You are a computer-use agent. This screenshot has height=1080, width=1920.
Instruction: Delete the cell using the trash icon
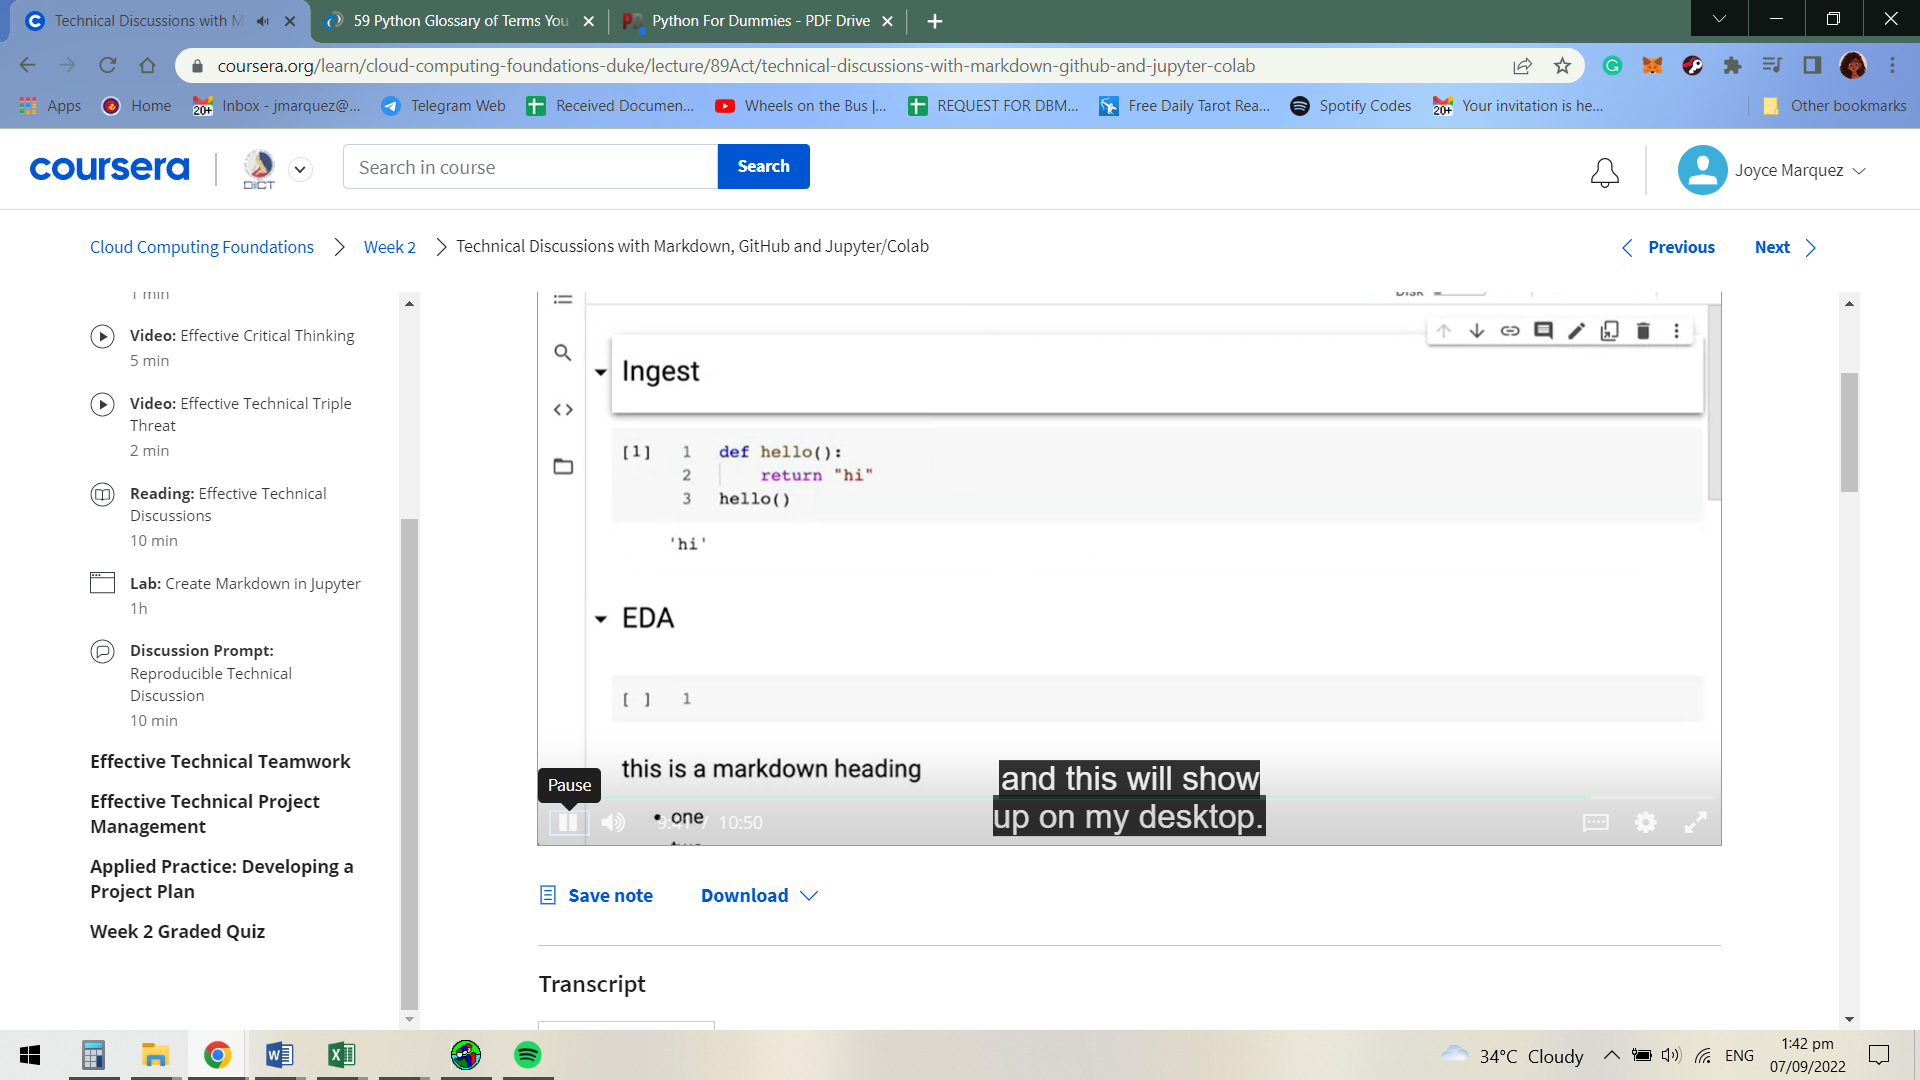tap(1643, 330)
